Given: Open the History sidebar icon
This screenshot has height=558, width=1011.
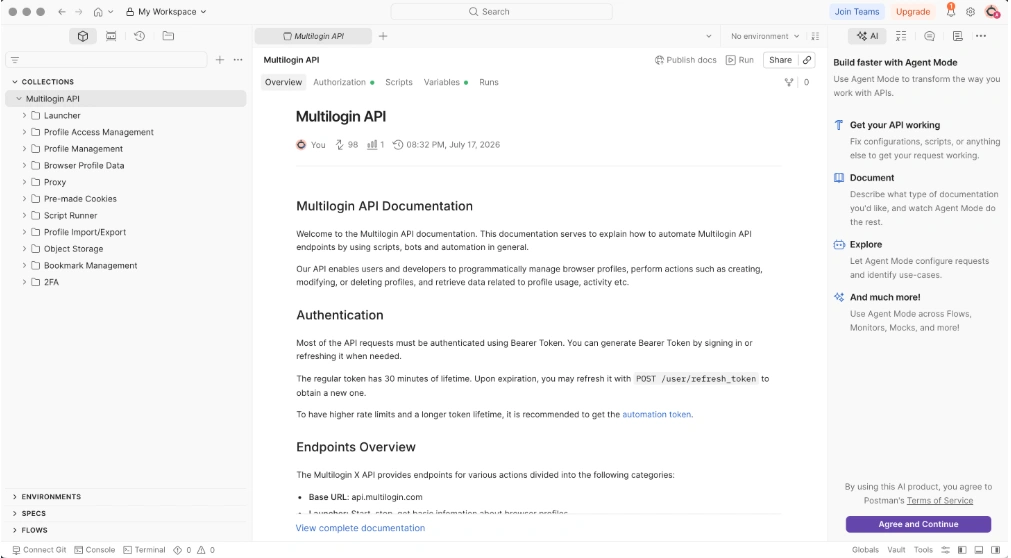Looking at the screenshot, I should tap(139, 36).
